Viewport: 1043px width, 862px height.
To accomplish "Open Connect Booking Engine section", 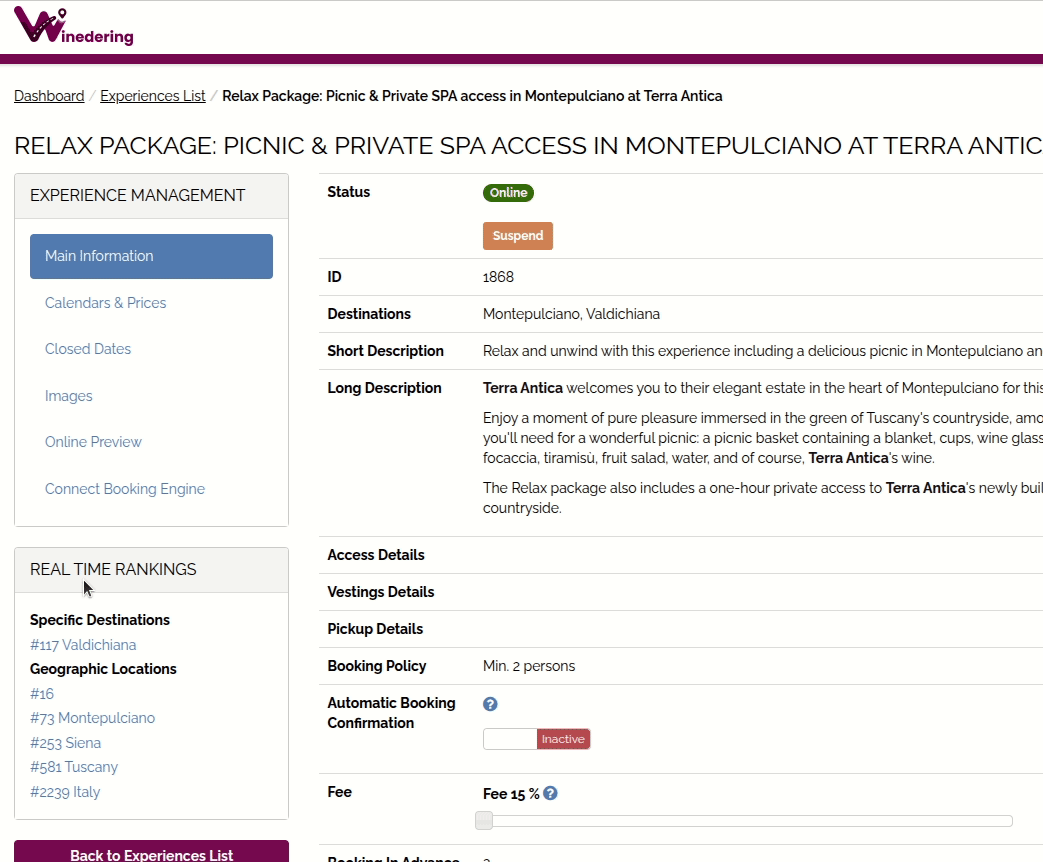I will pos(124,489).
